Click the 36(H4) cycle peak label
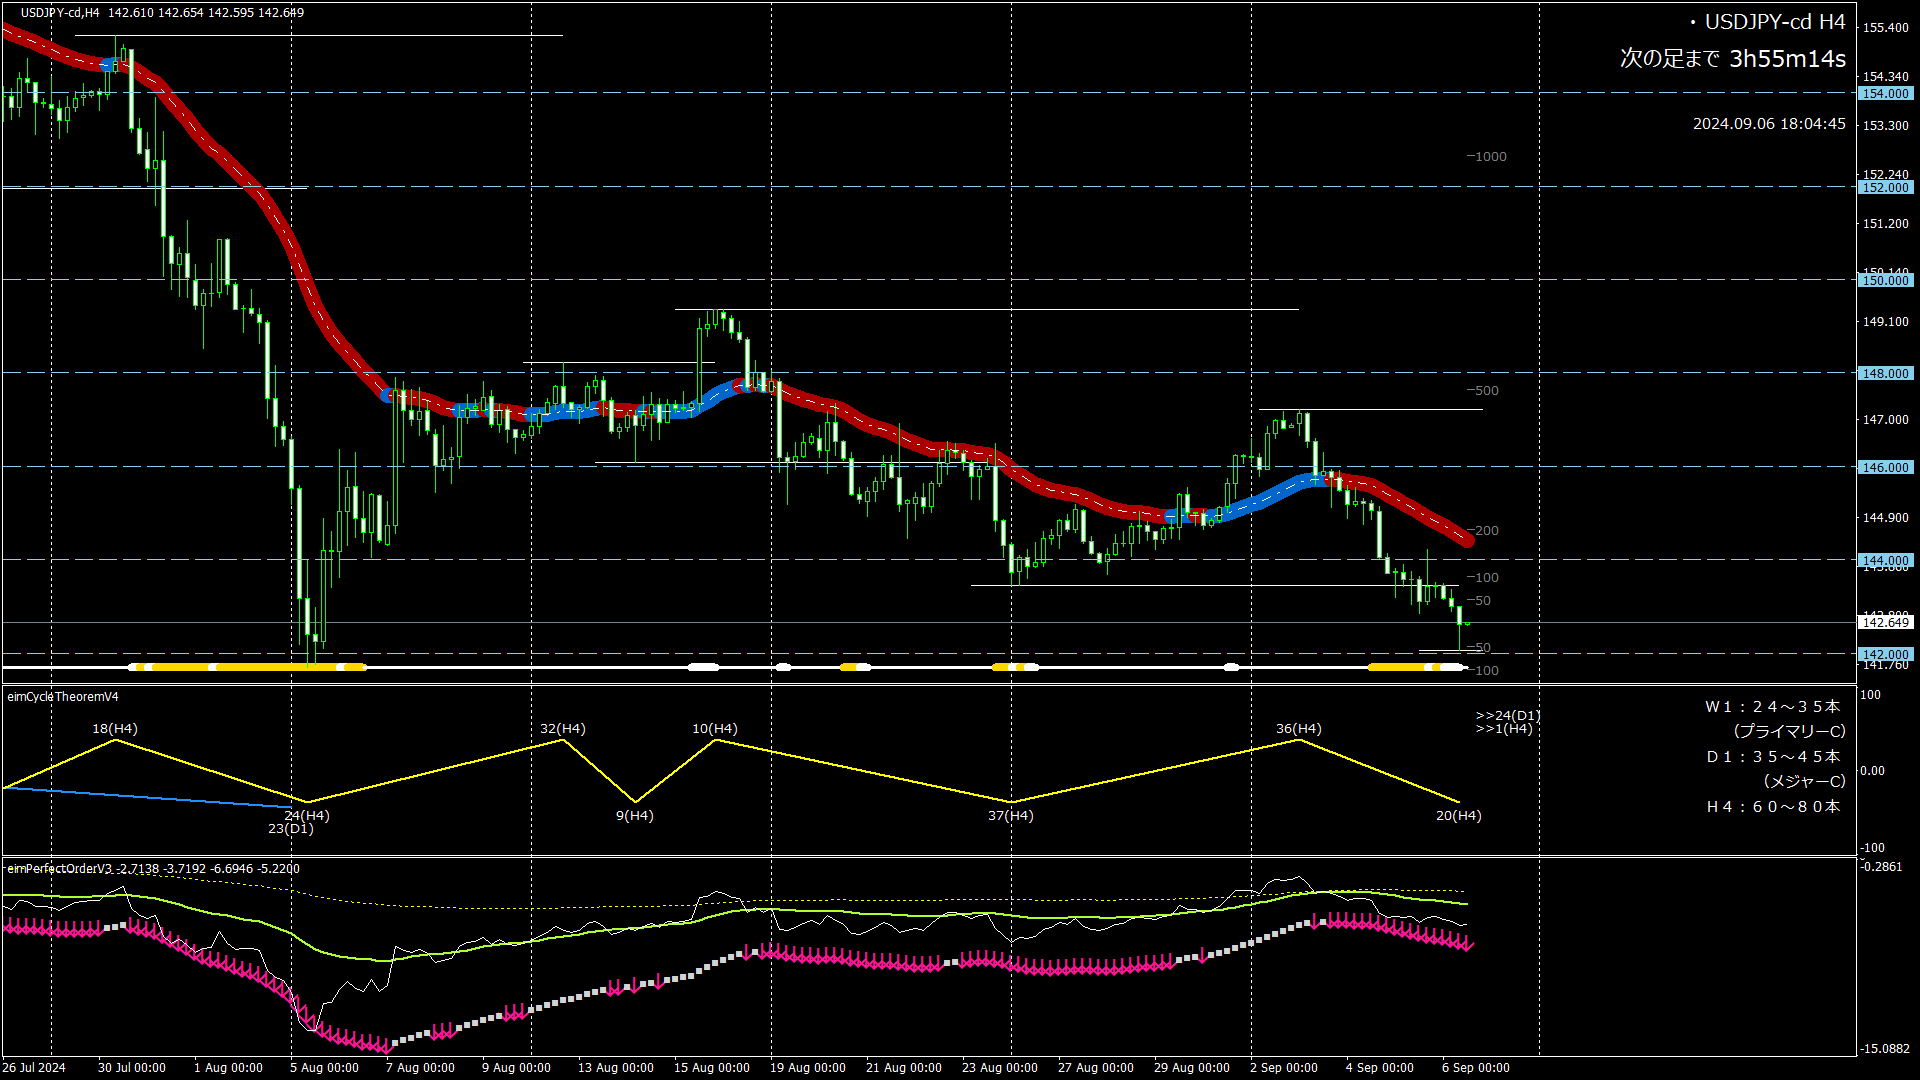The height and width of the screenshot is (1080, 1920). (1298, 728)
